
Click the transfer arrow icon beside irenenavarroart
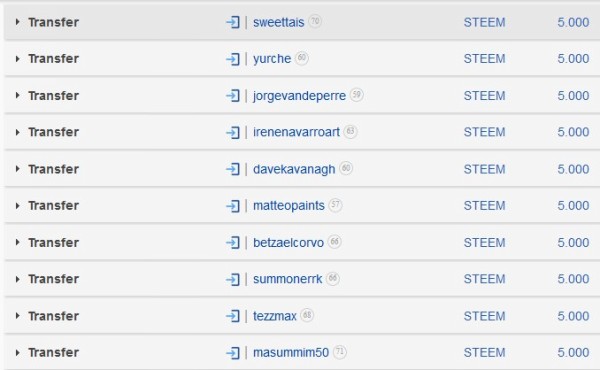(x=233, y=132)
